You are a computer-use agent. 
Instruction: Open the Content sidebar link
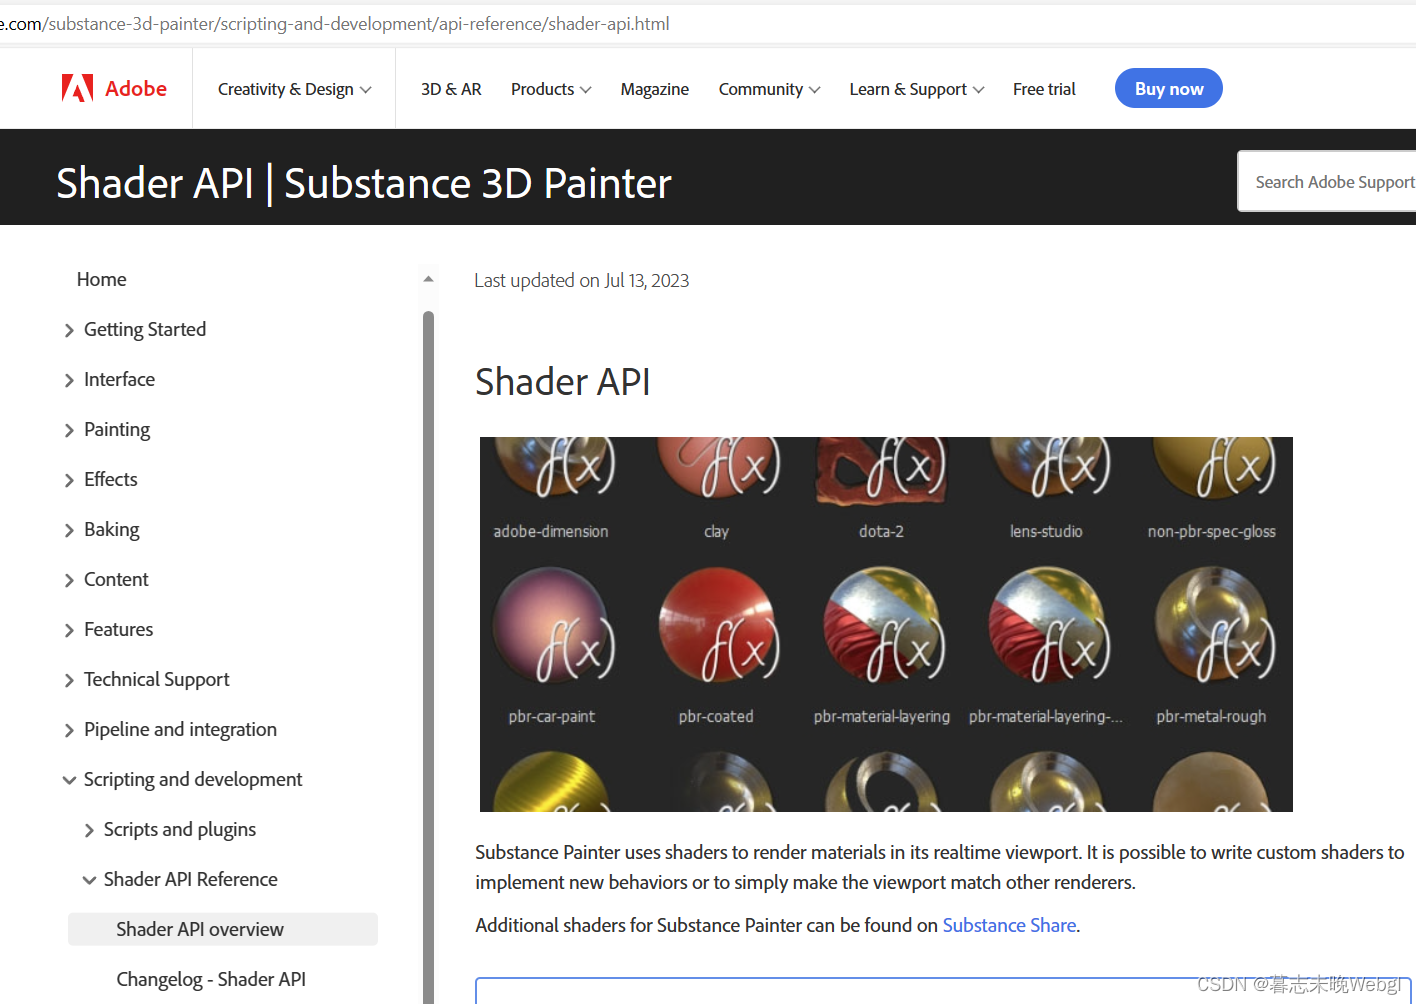pyautogui.click(x=116, y=579)
